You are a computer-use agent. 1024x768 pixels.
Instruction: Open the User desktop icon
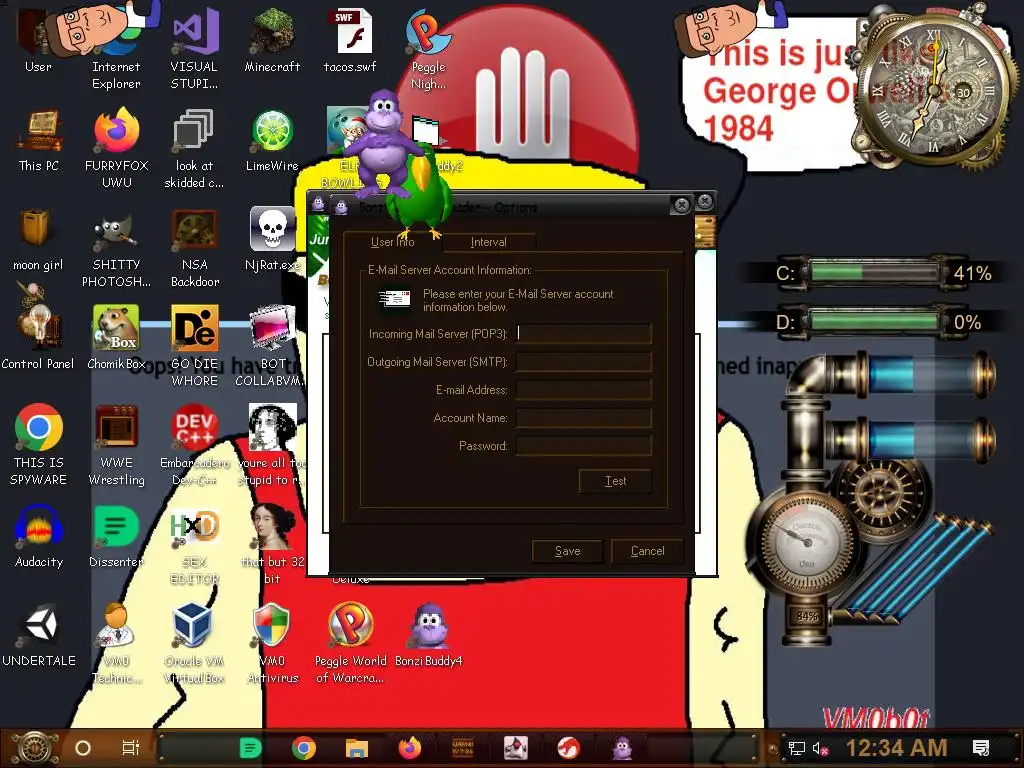click(x=38, y=39)
